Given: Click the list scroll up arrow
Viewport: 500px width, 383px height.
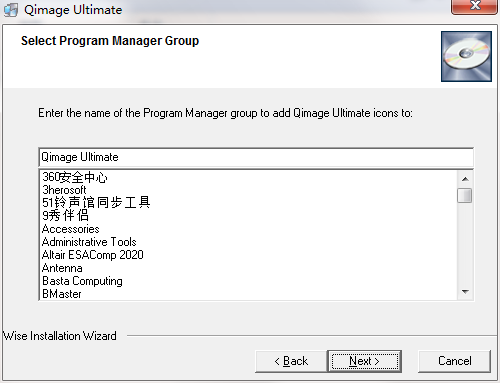Looking at the screenshot, I should (x=465, y=179).
